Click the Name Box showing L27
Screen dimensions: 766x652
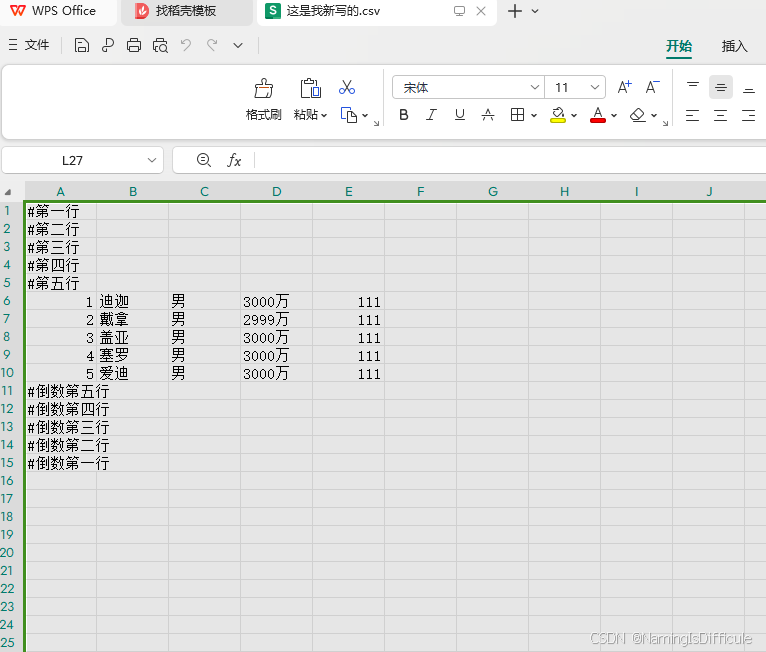[73, 160]
